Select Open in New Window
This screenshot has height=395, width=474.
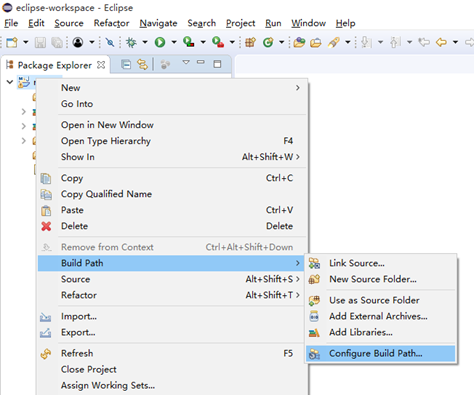click(172, 125)
